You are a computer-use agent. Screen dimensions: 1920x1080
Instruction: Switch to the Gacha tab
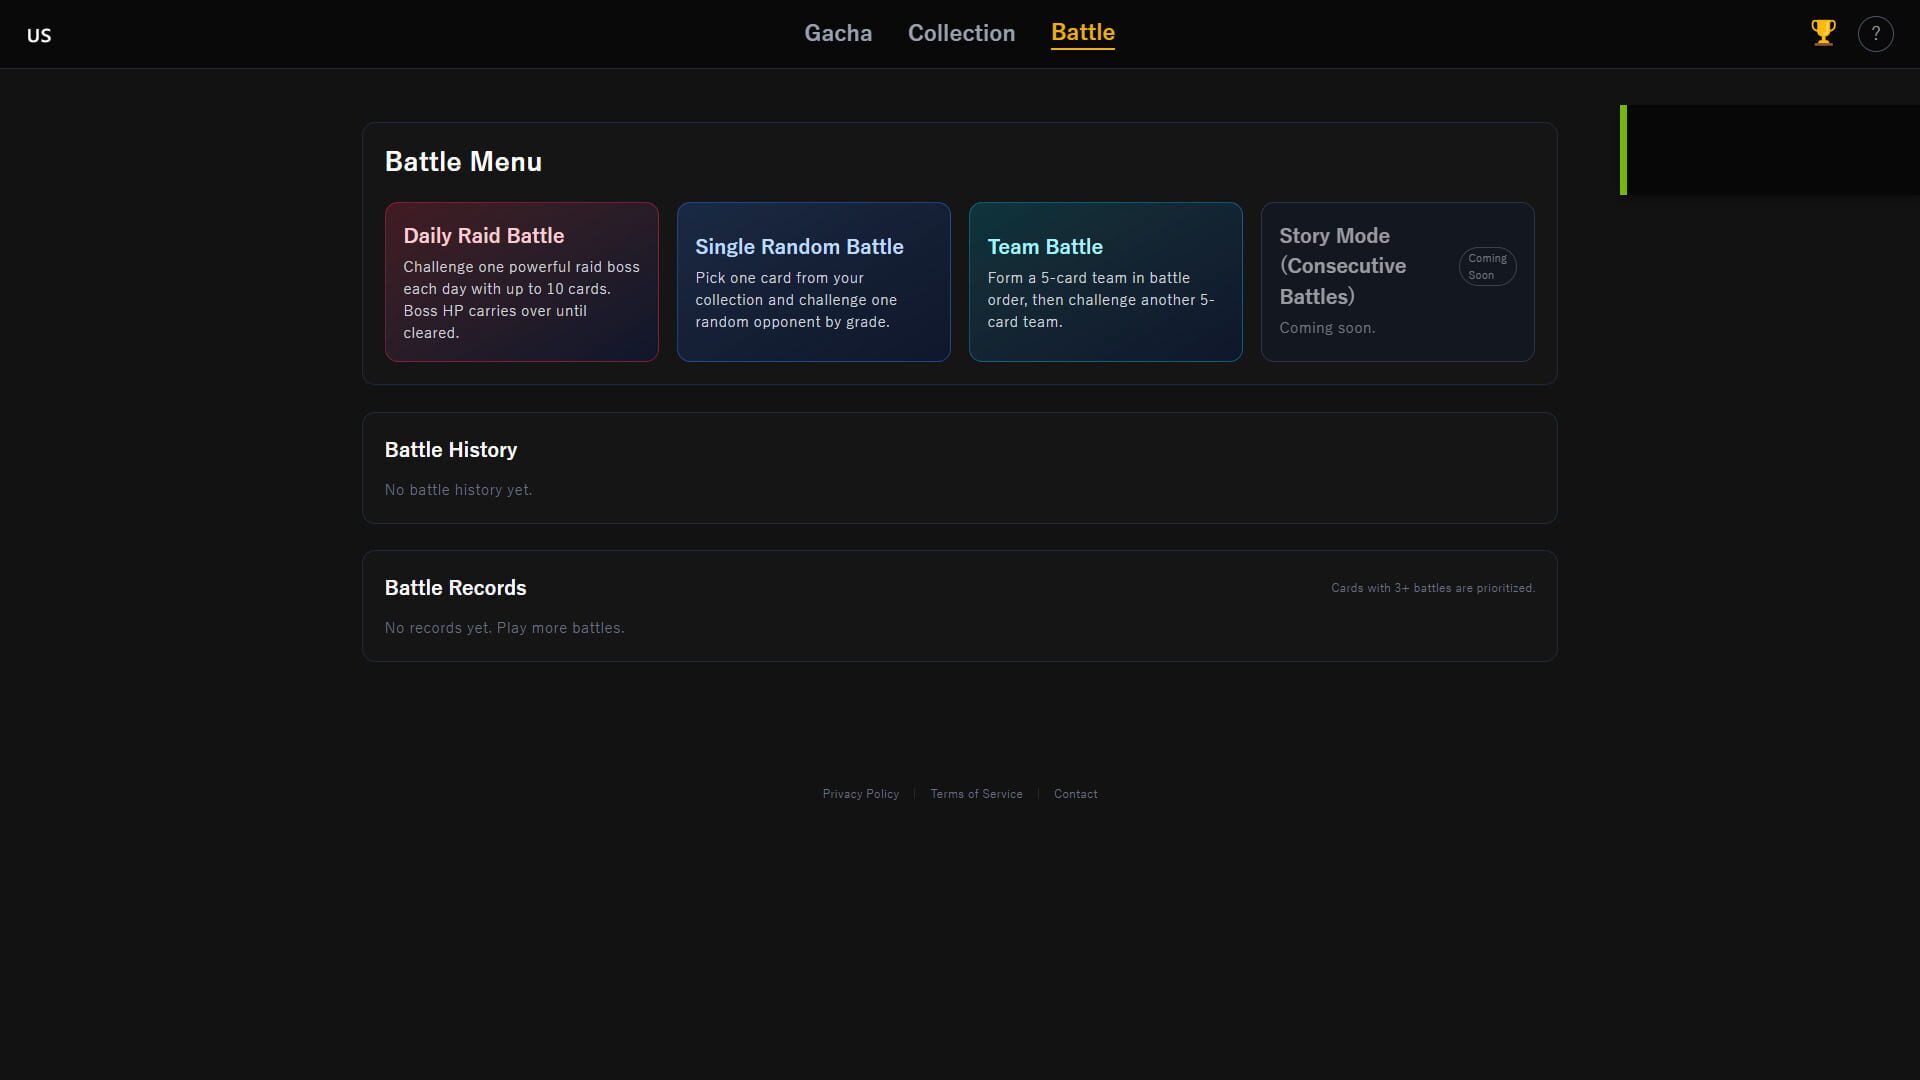[838, 33]
